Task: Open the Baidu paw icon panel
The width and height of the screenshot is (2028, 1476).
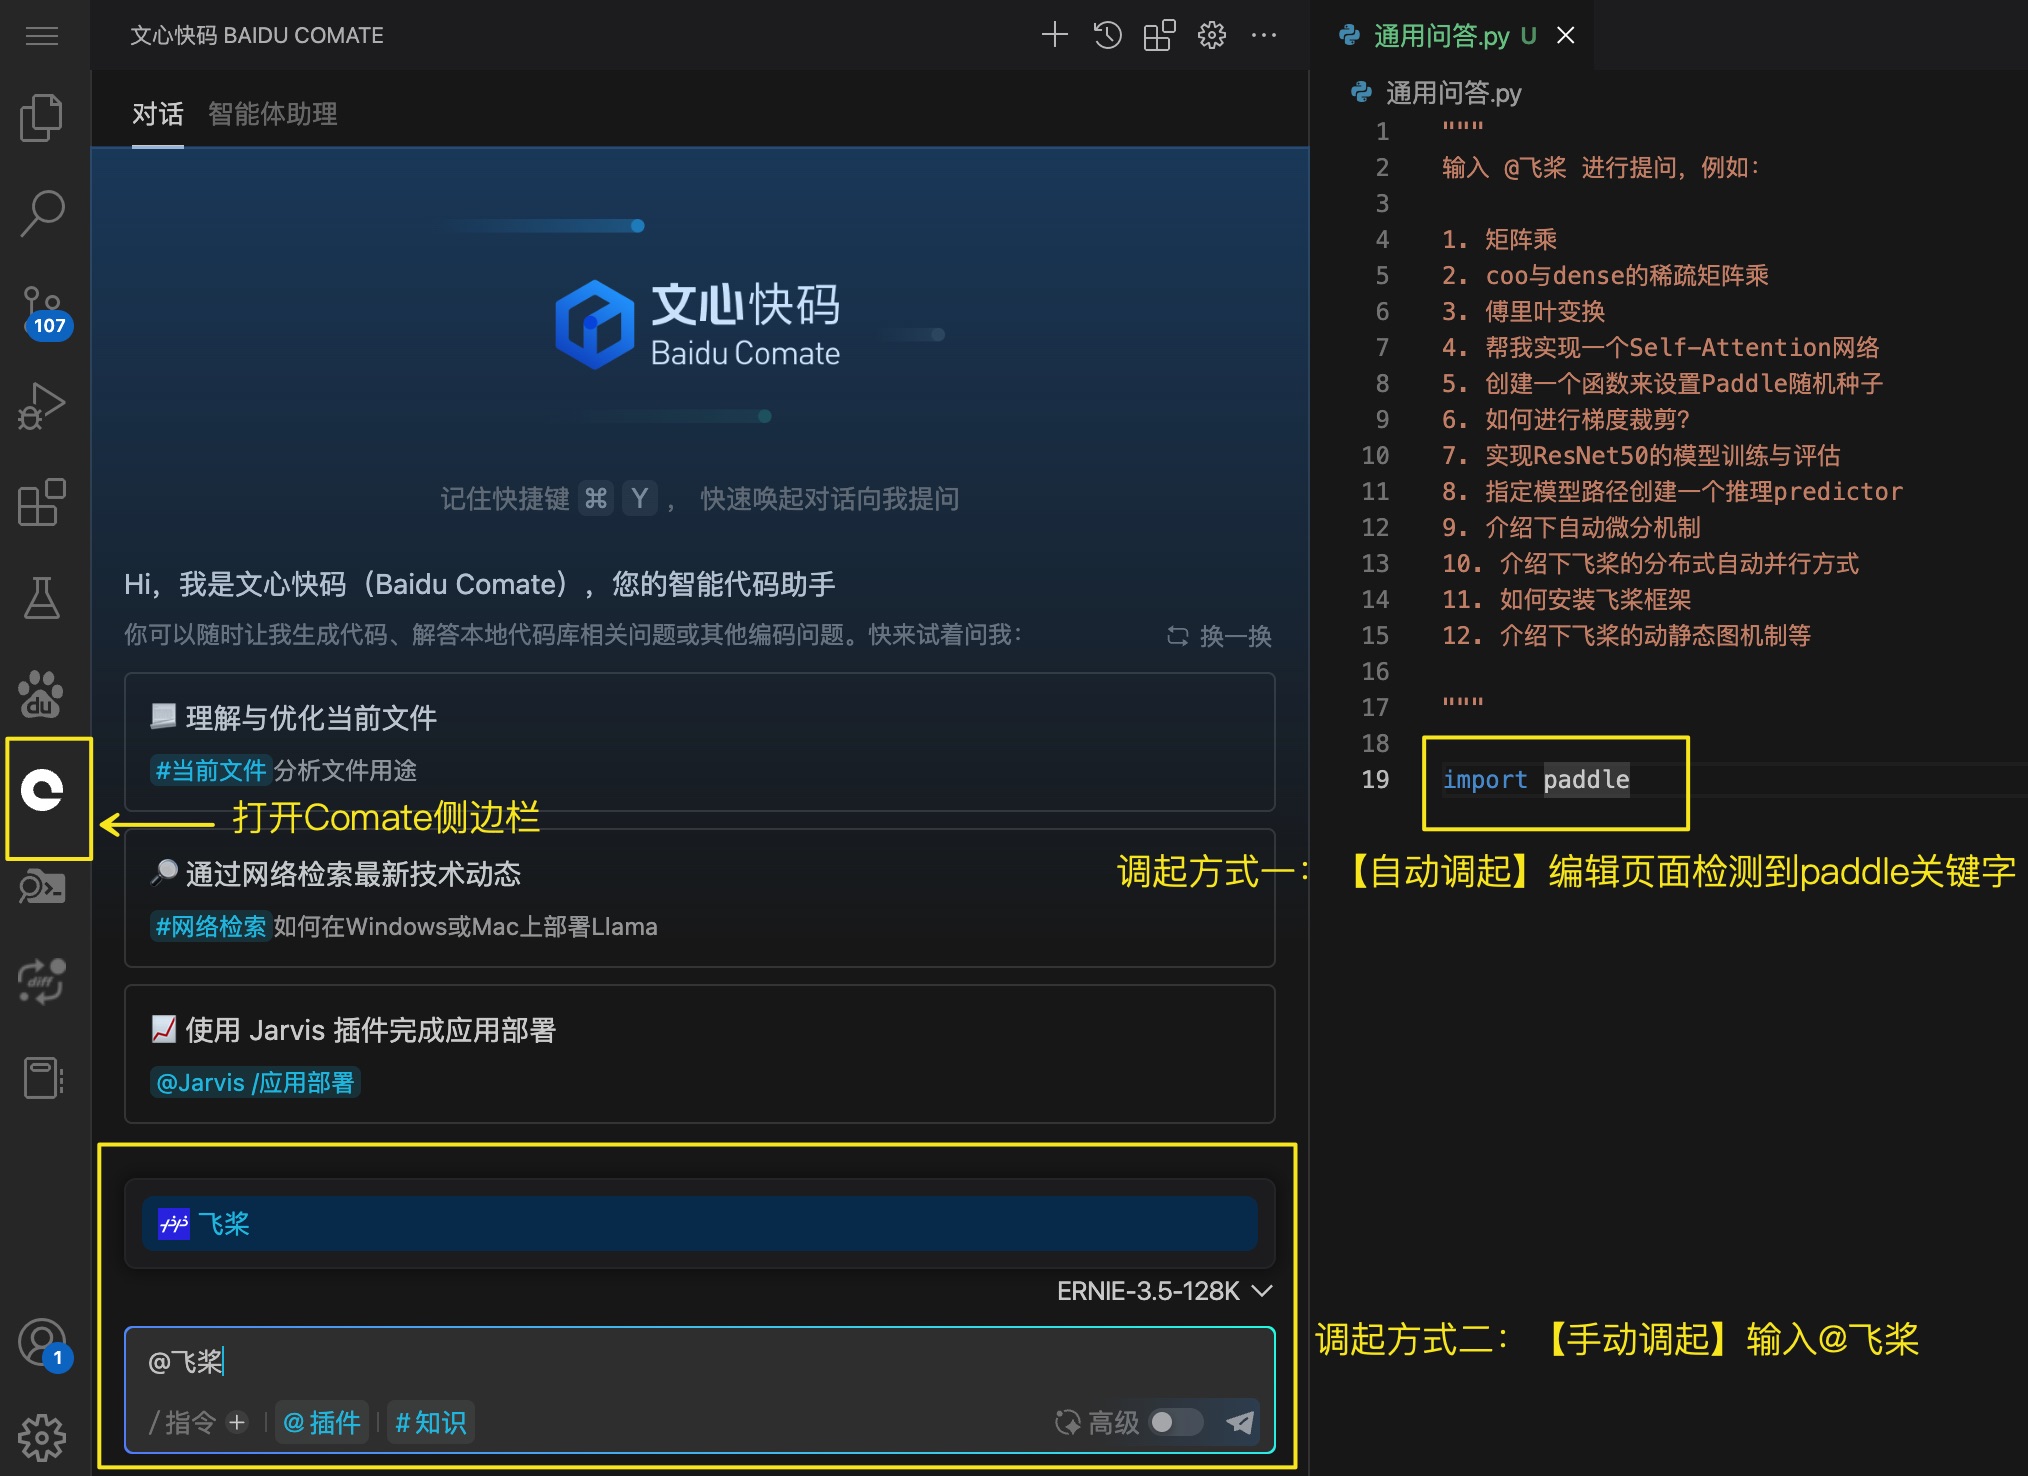Action: [x=42, y=694]
